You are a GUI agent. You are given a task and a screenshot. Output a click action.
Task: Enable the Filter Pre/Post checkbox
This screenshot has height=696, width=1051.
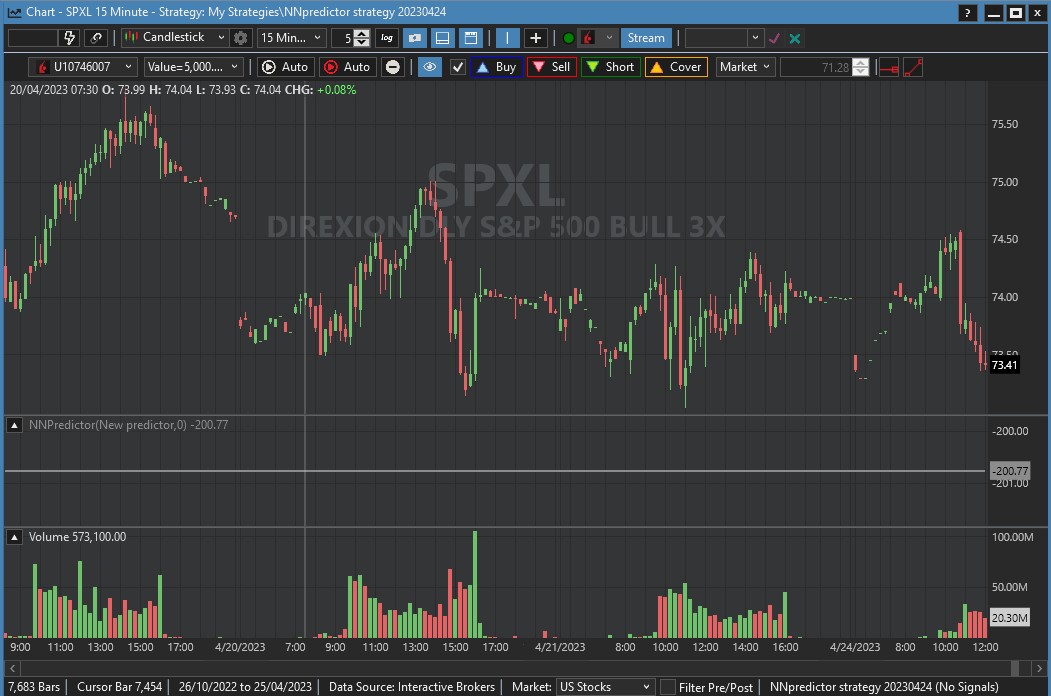tap(668, 687)
